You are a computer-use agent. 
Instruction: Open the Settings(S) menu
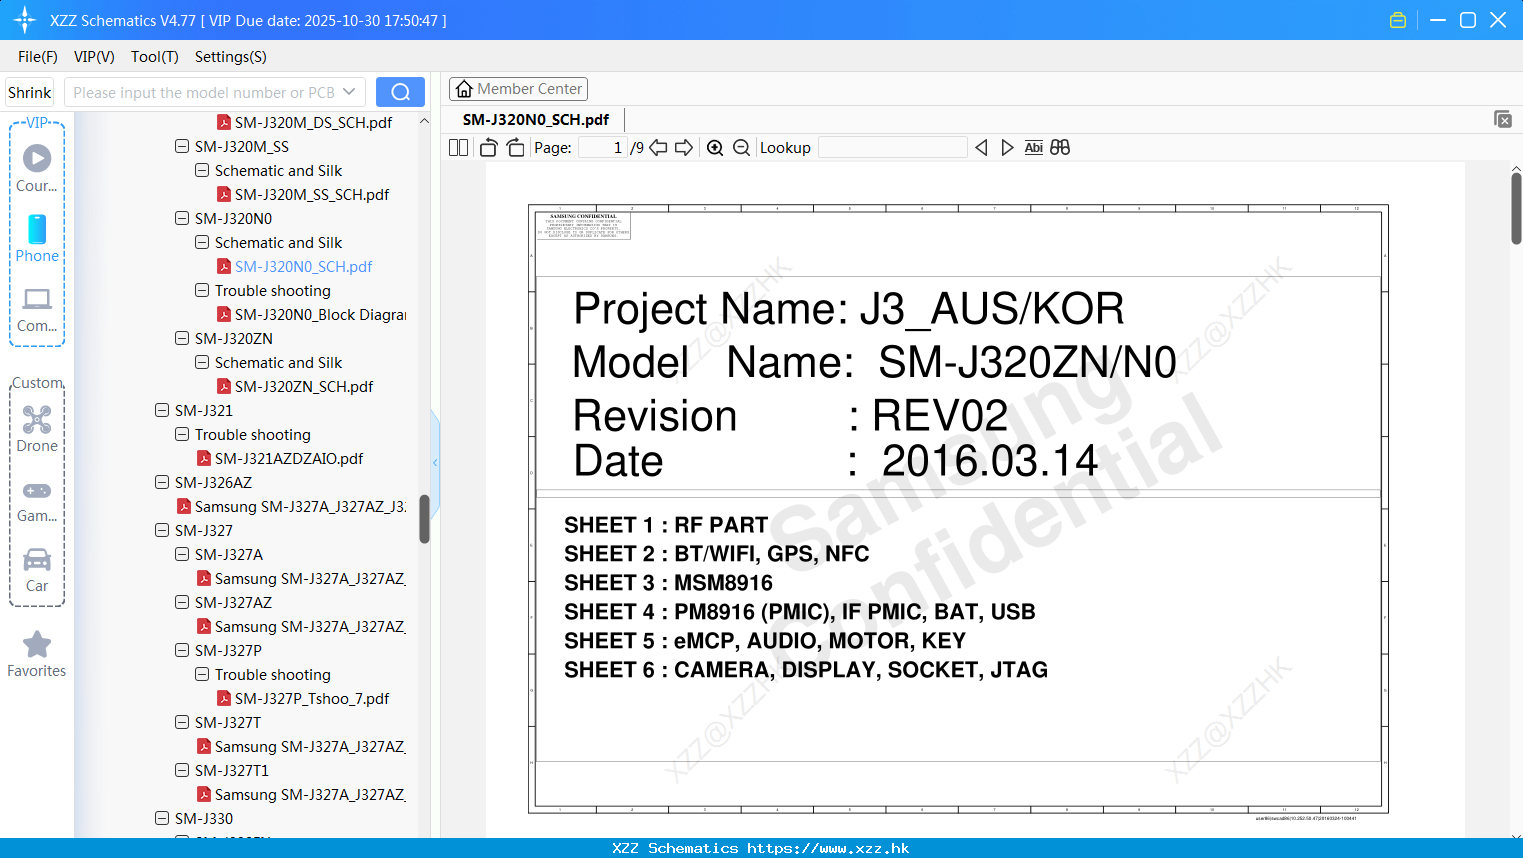tap(231, 57)
